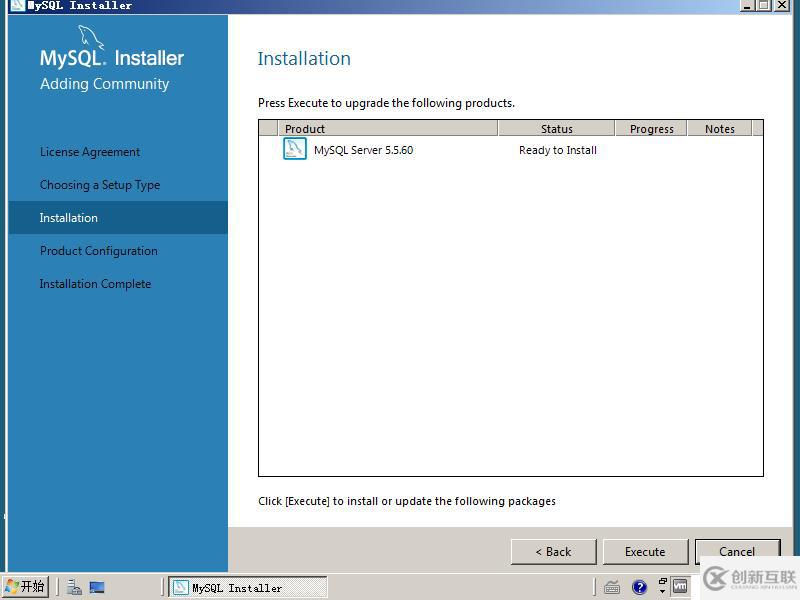Click the MySQL Installer taskbar button
The image size is (800, 600).
coord(248,587)
